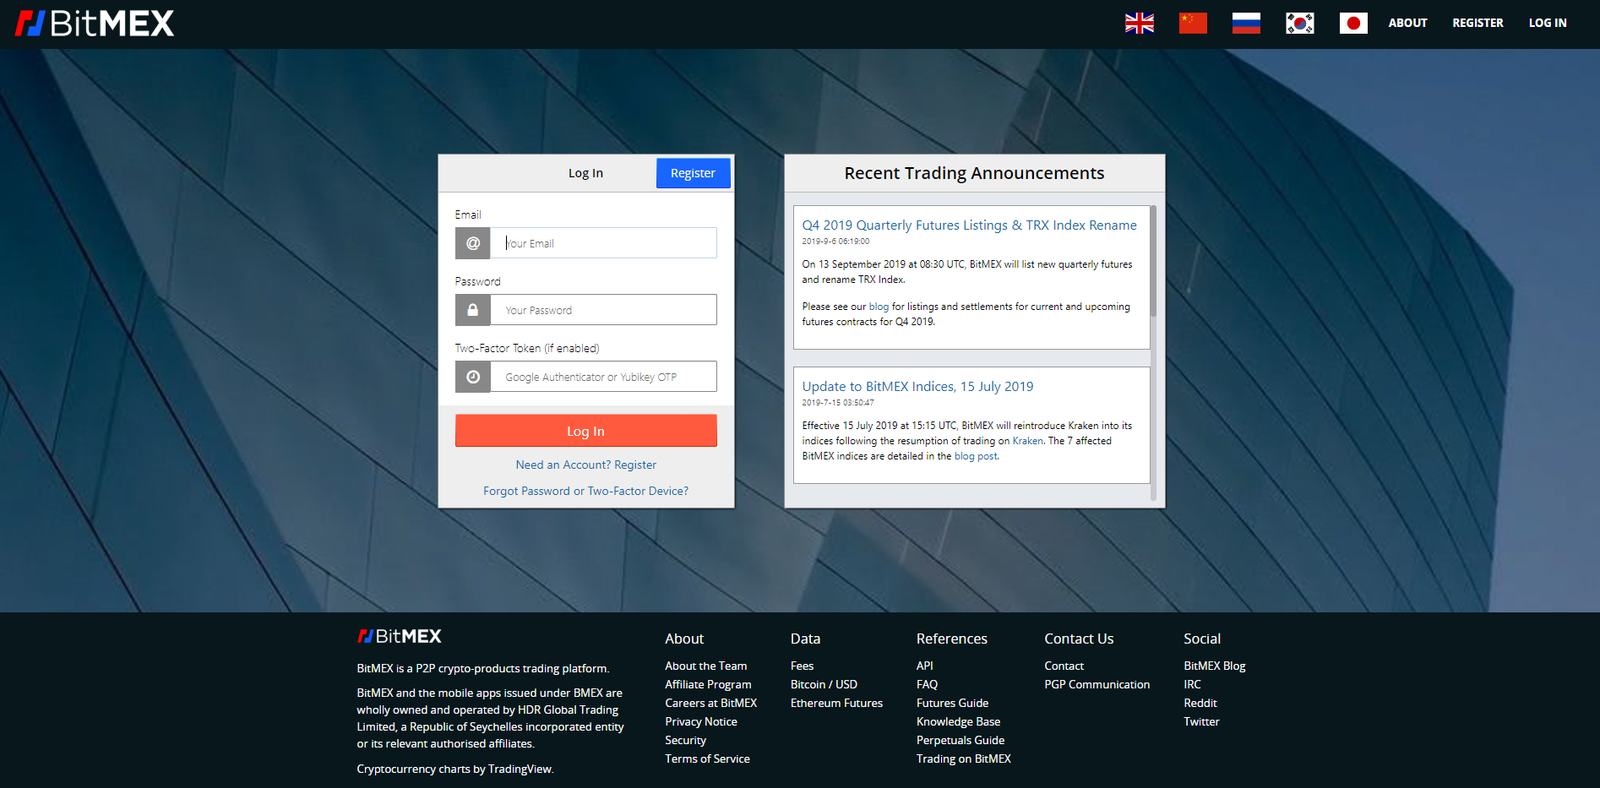The height and width of the screenshot is (788, 1600).
Task: Open PGP Communication footer link
Action: [x=1097, y=685]
